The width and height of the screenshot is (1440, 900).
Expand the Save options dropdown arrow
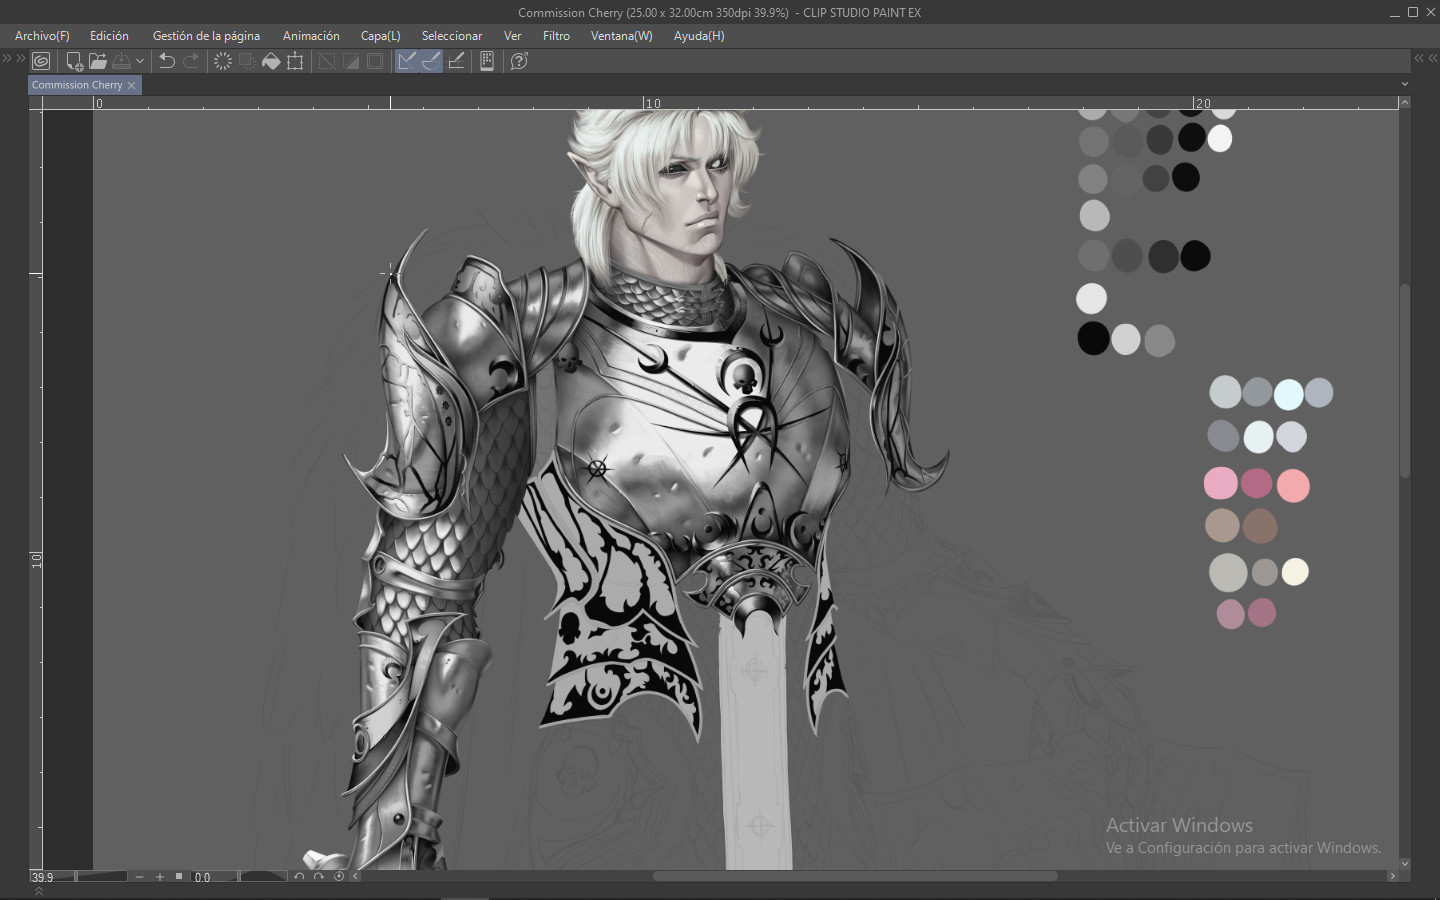pyautogui.click(x=140, y=61)
